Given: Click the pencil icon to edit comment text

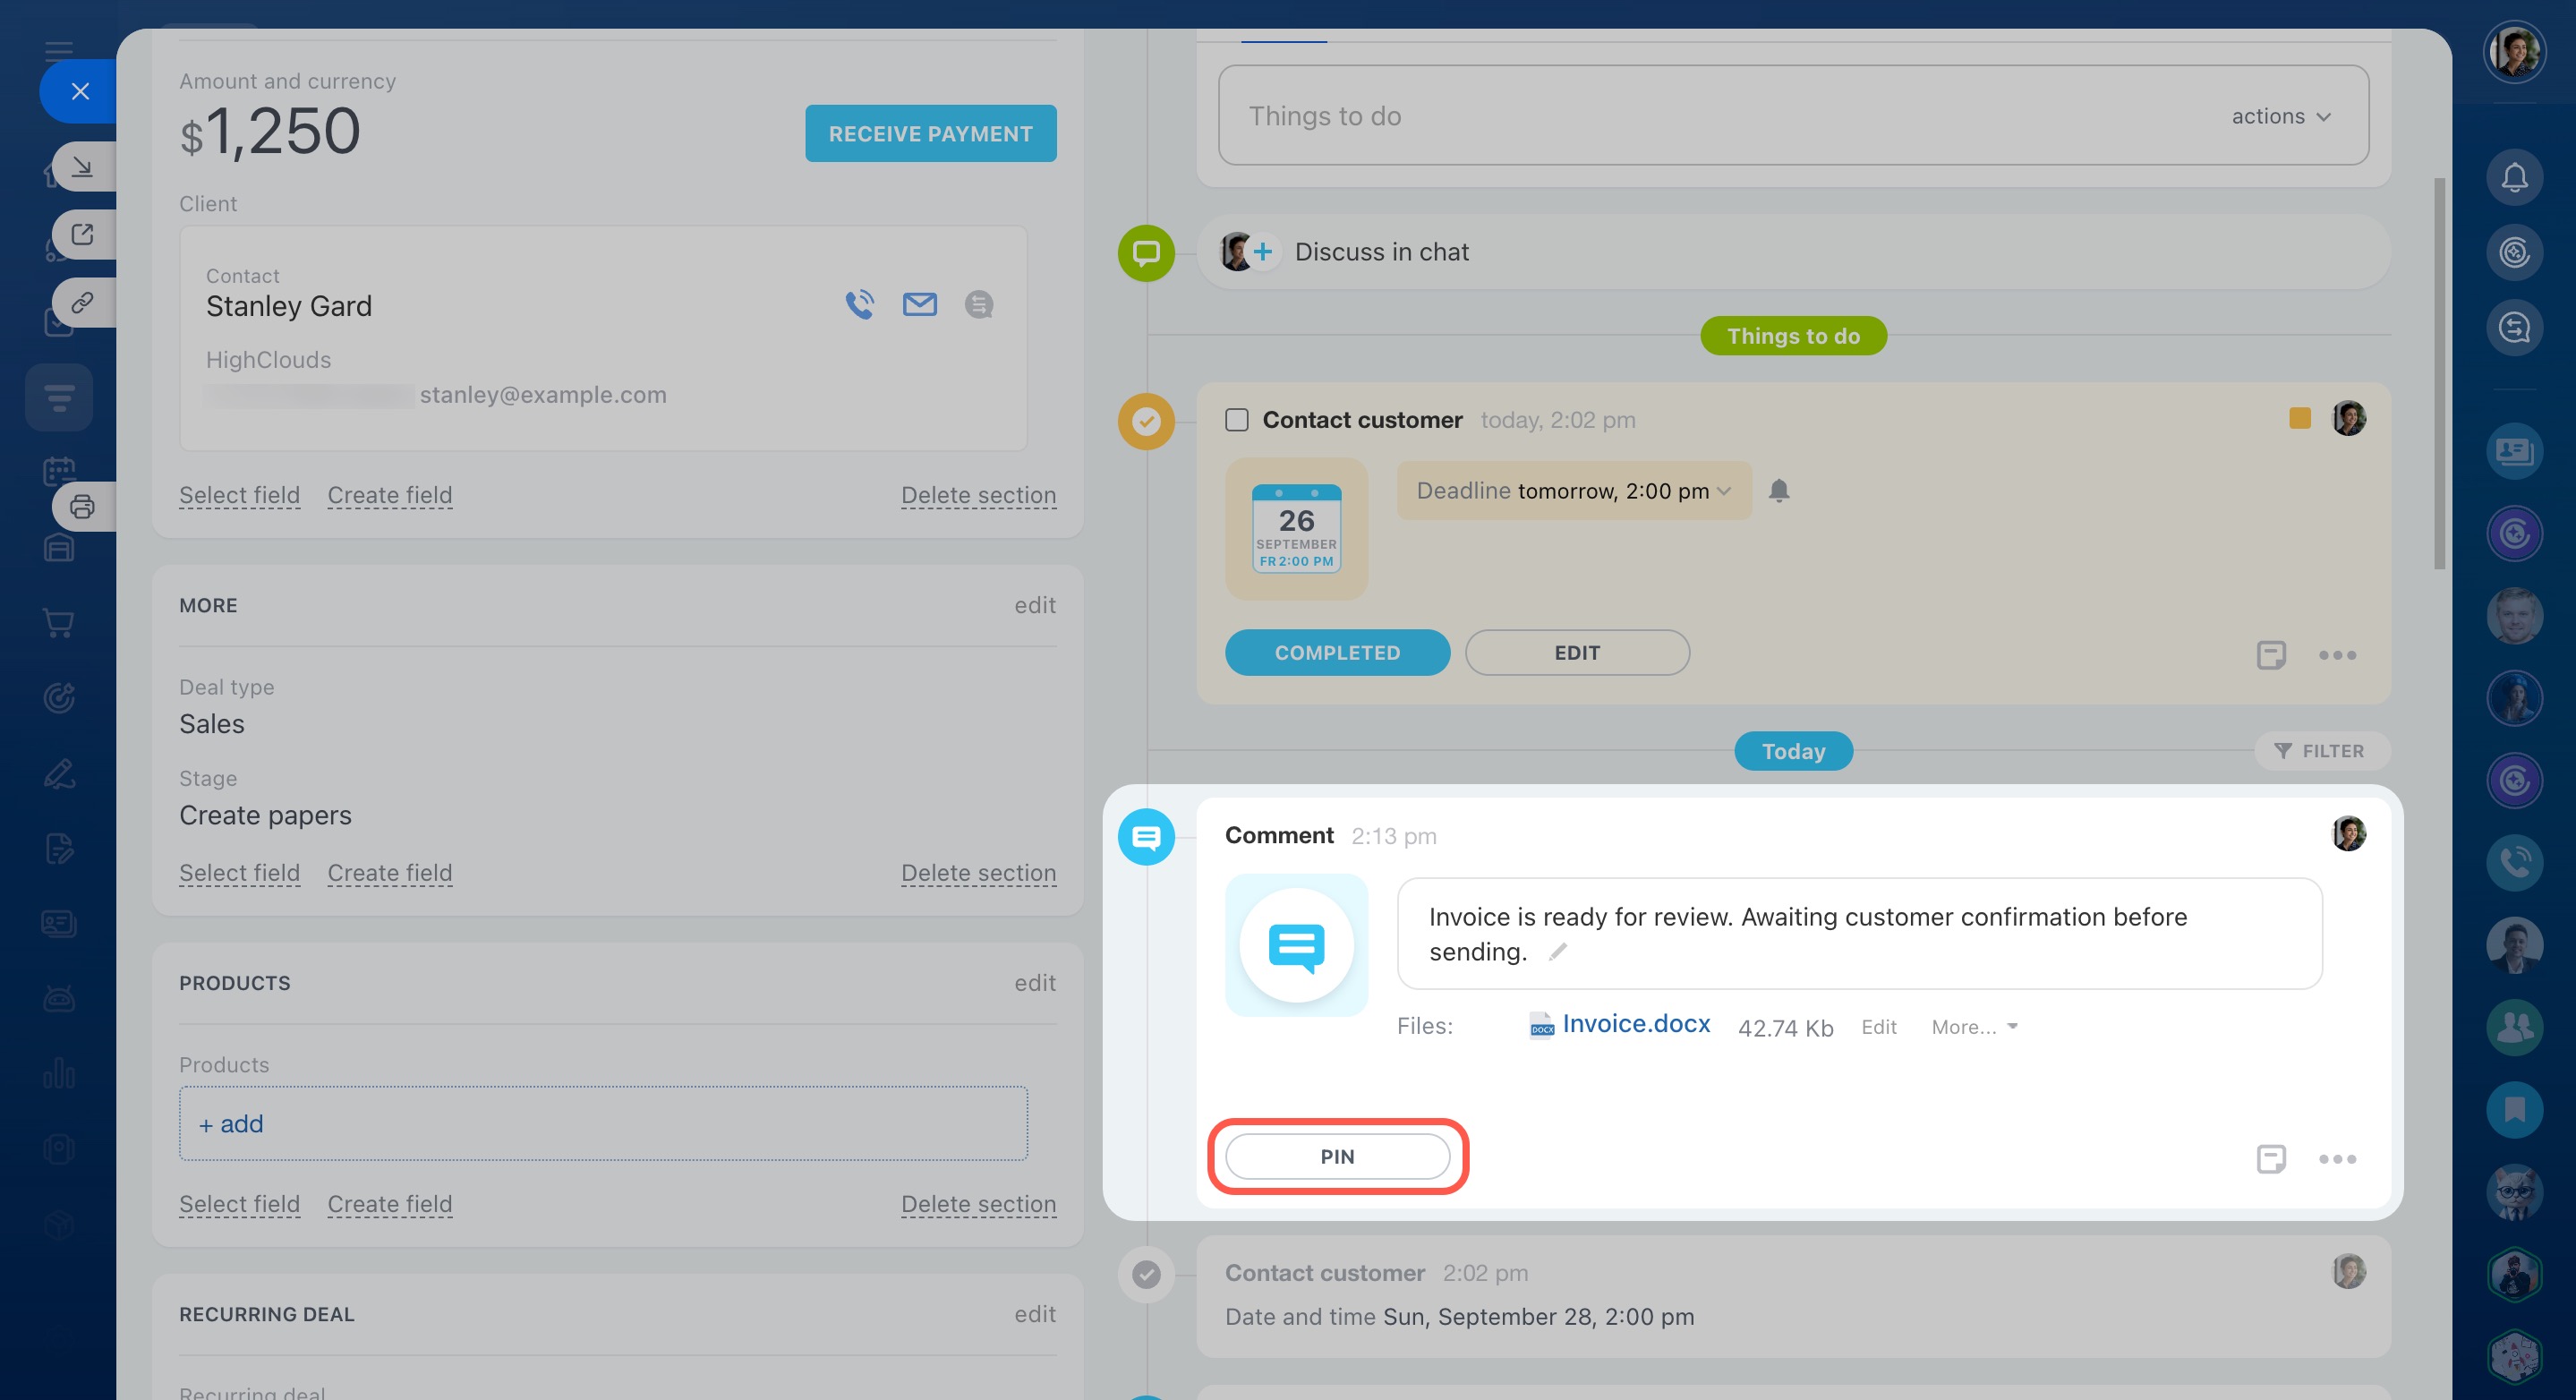Looking at the screenshot, I should point(1557,951).
